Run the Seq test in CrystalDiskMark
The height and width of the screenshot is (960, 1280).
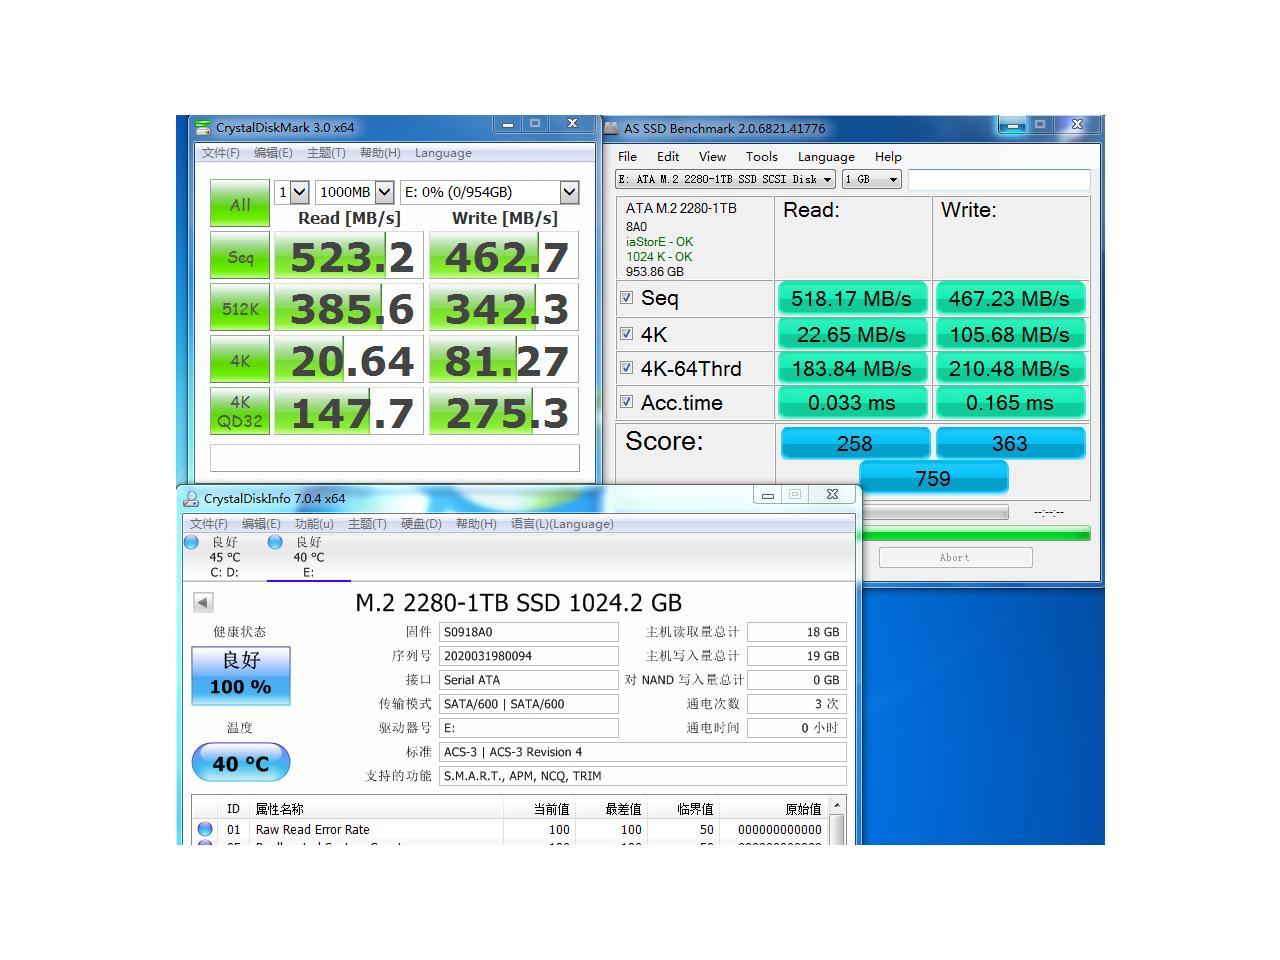click(240, 257)
